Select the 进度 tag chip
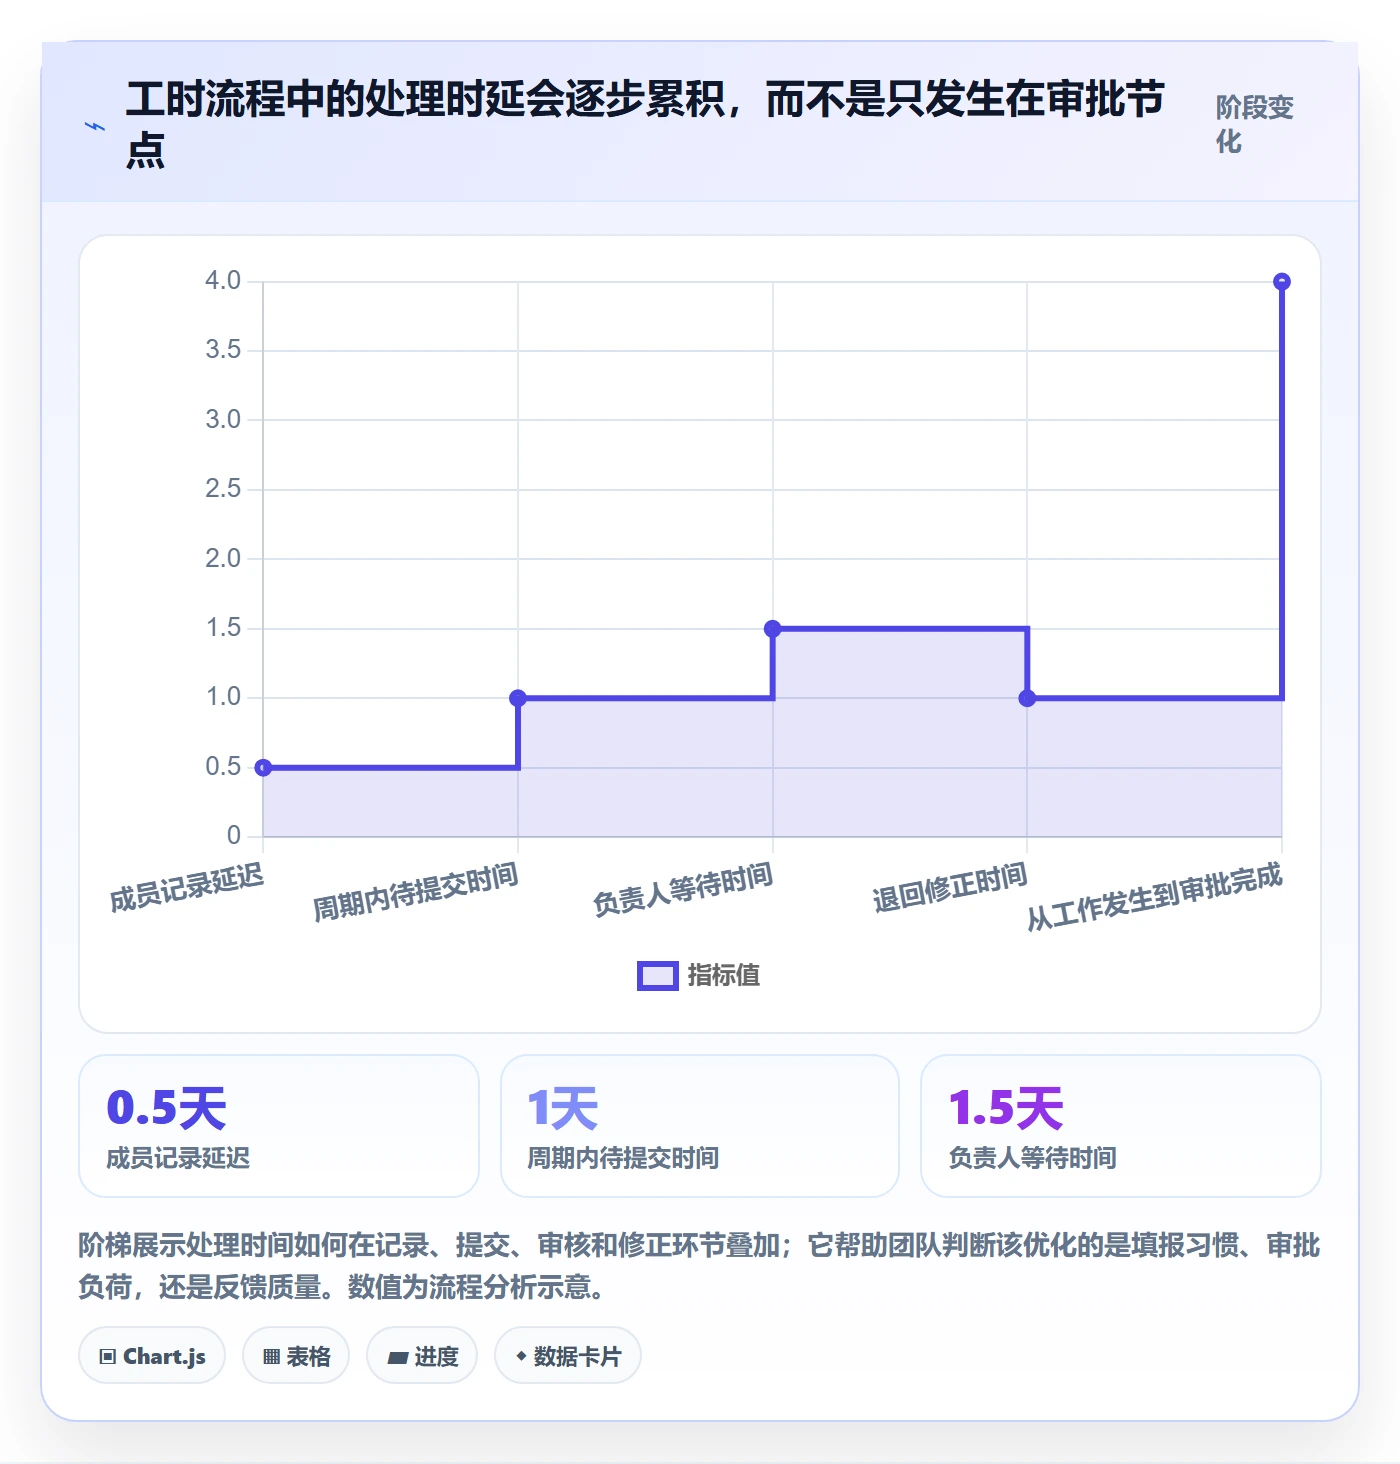Viewport: 1400px width, 1464px height. (422, 1356)
